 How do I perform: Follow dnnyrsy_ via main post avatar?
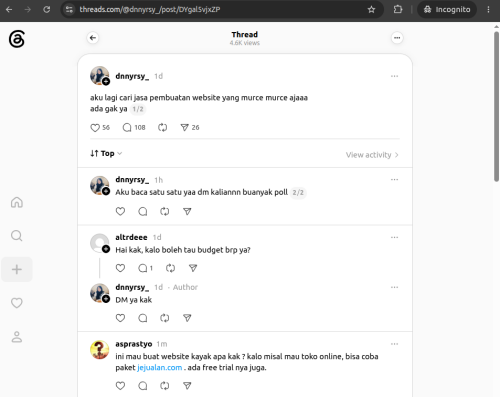point(106,81)
